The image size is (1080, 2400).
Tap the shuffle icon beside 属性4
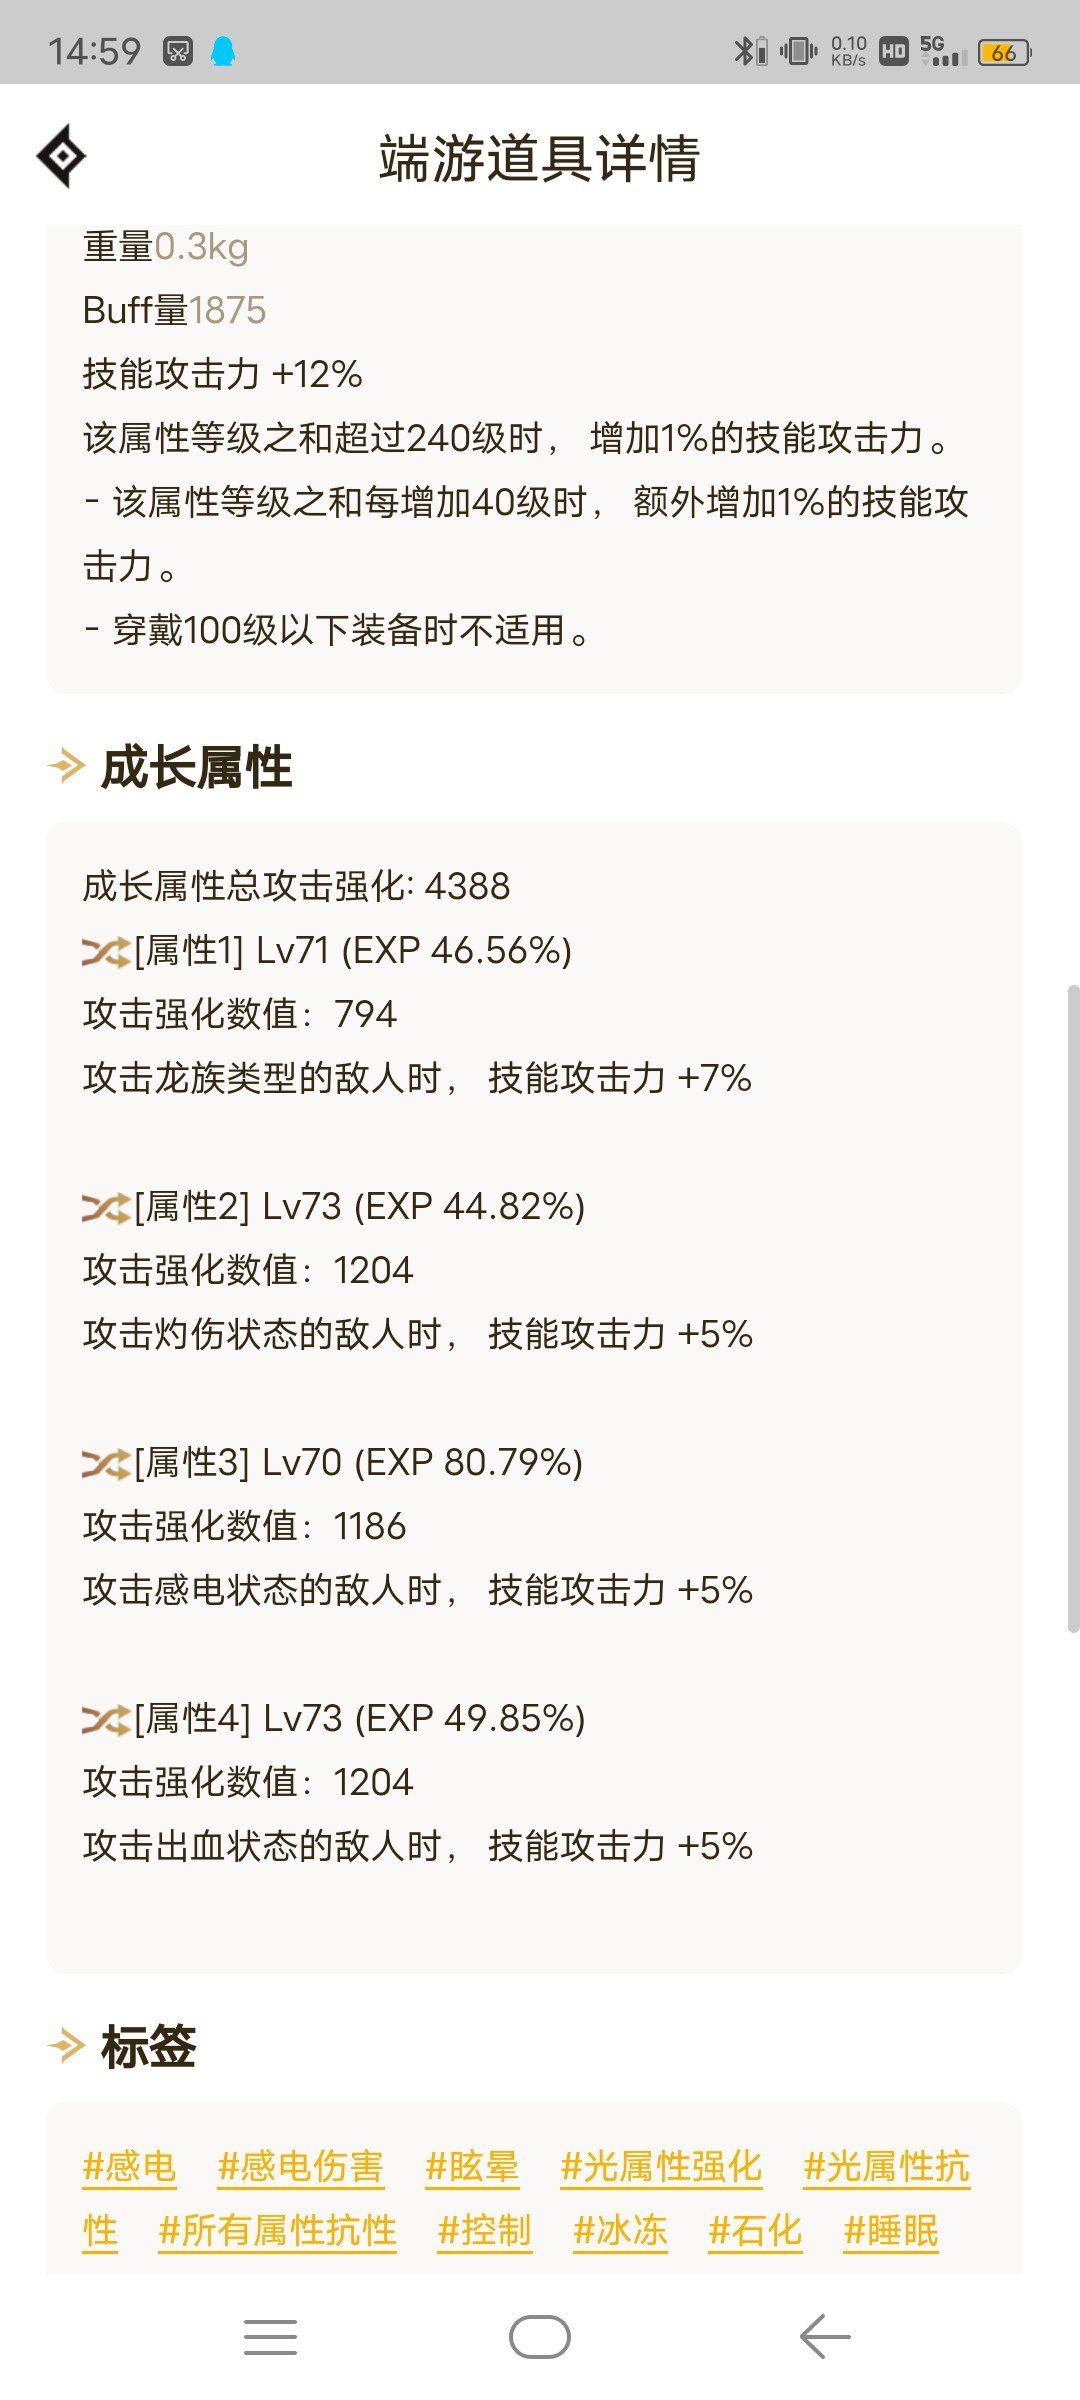[x=106, y=1720]
